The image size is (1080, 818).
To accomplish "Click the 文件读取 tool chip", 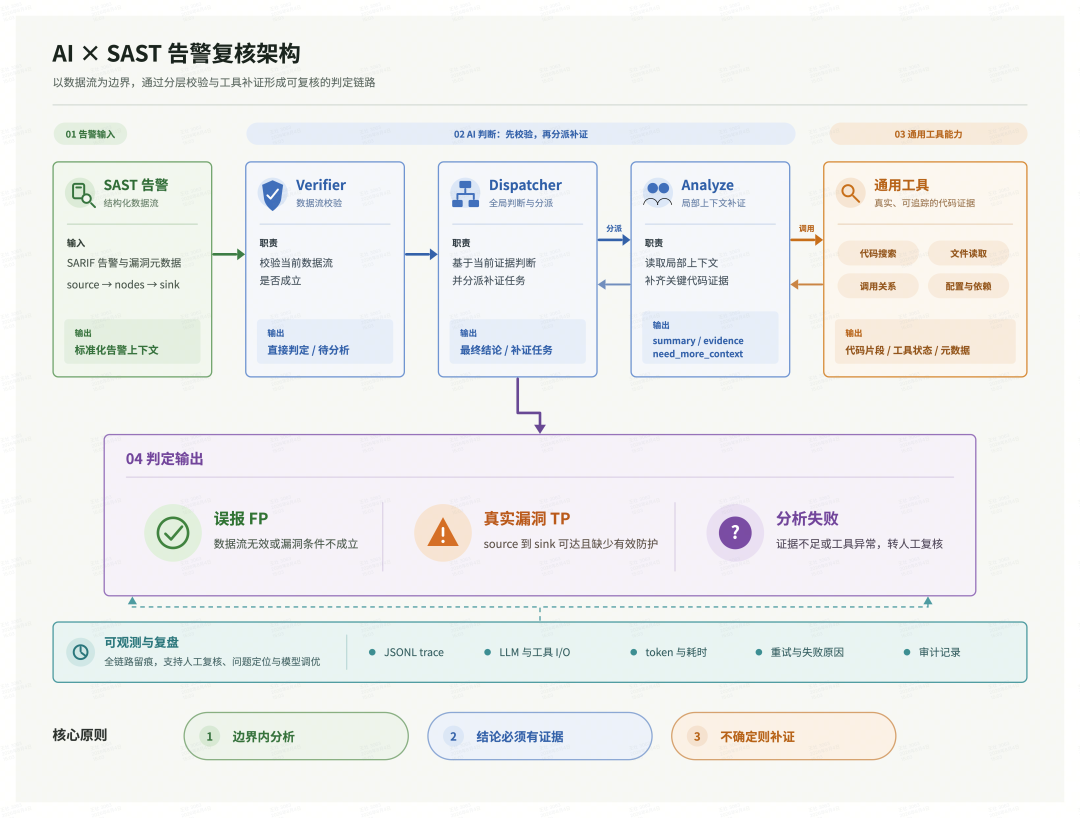I will 968,253.
